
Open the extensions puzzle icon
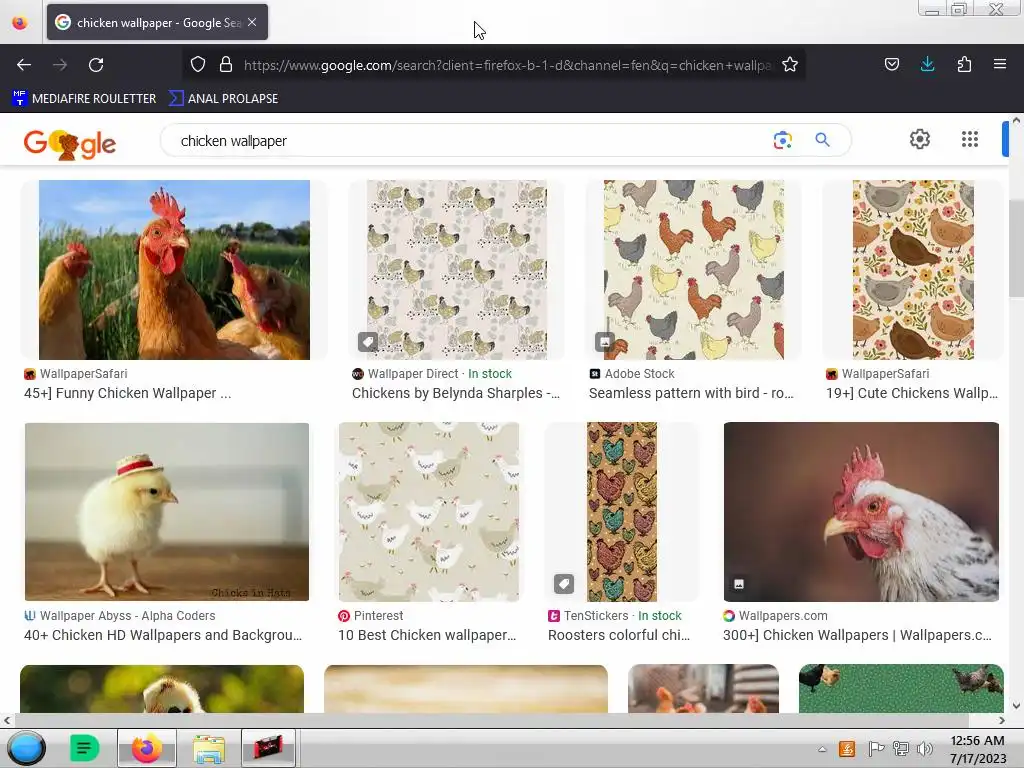(964, 64)
